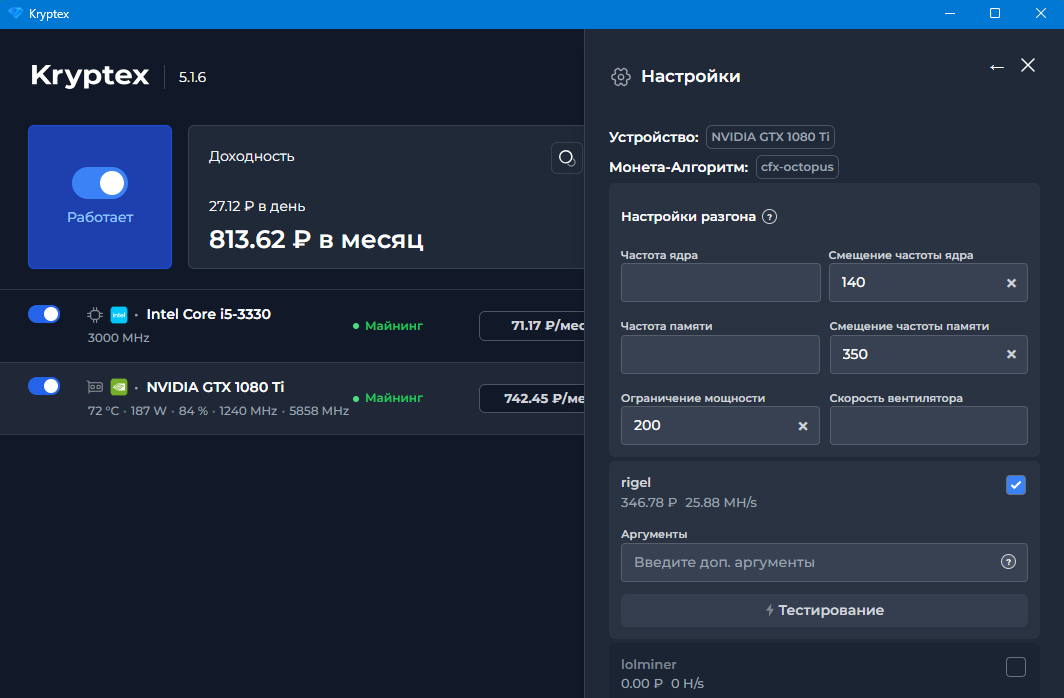Click the overclock settings help question icon
Screen dimensions: 1064x698
(x=769, y=217)
